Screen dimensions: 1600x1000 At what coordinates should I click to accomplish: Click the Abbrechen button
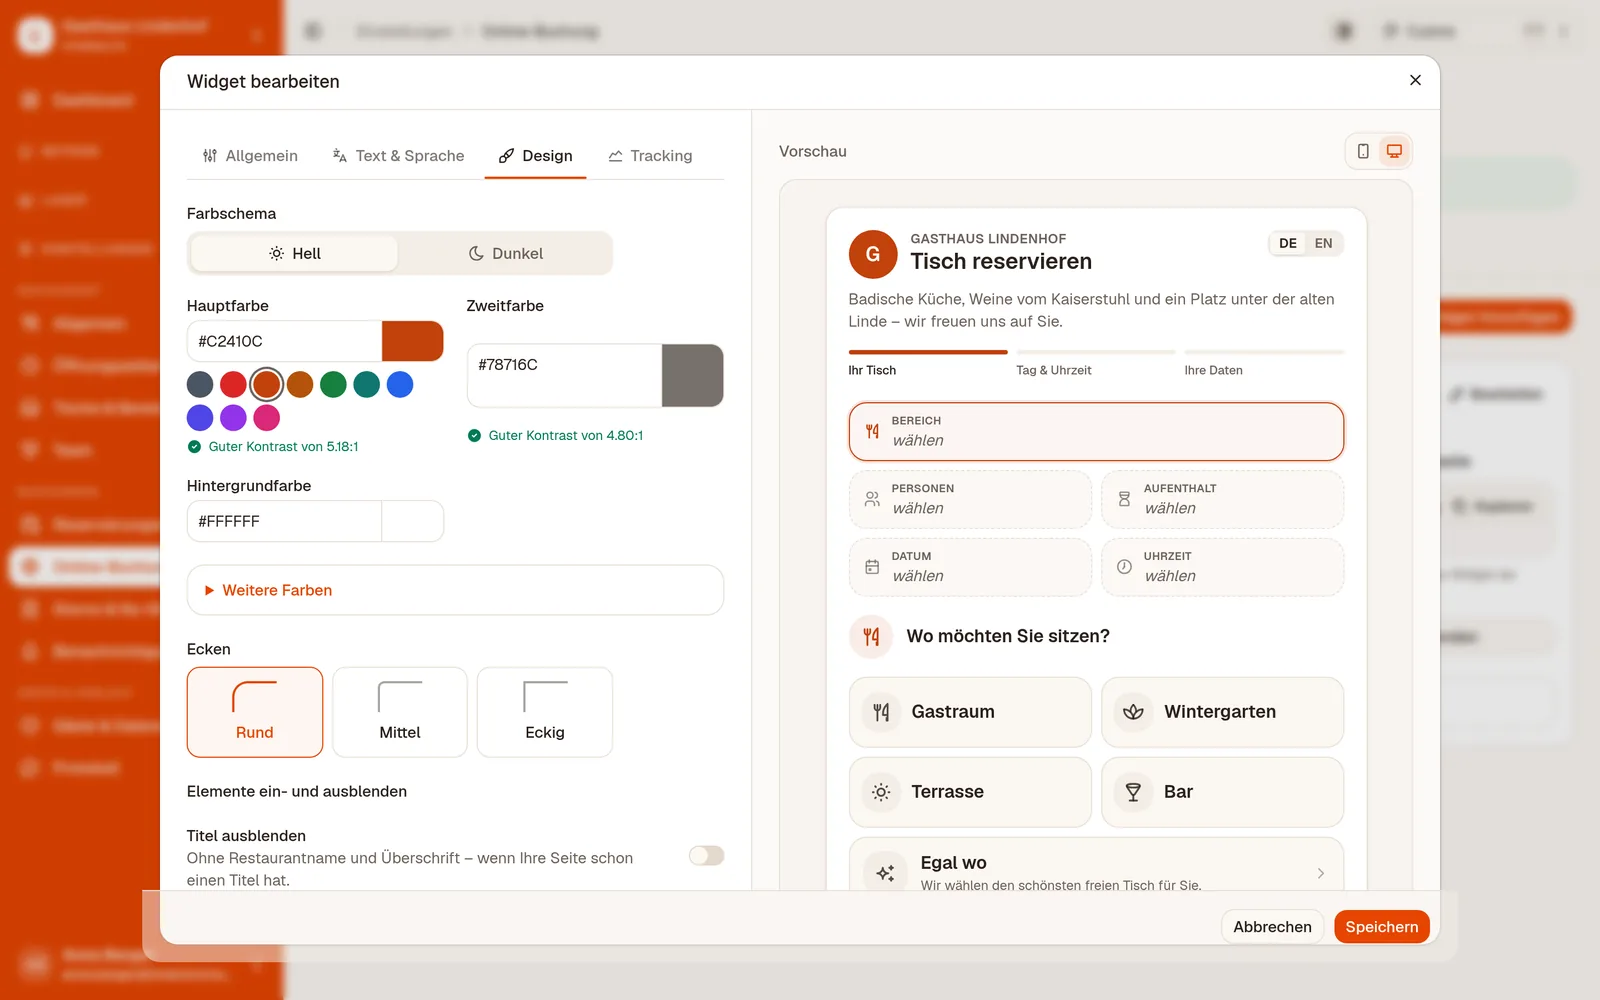(x=1272, y=927)
